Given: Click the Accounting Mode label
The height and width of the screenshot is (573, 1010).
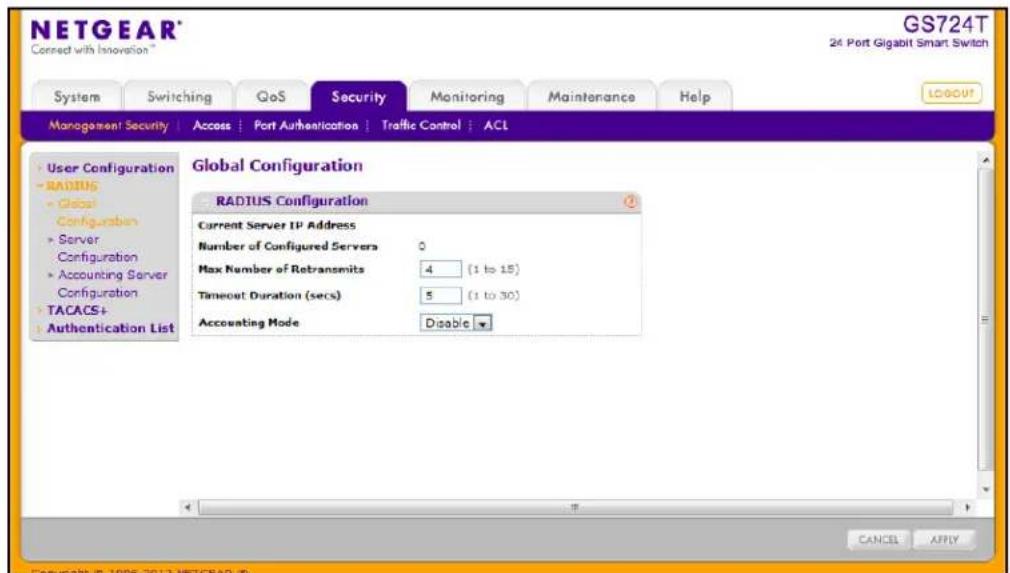Looking at the screenshot, I should pos(249,323).
